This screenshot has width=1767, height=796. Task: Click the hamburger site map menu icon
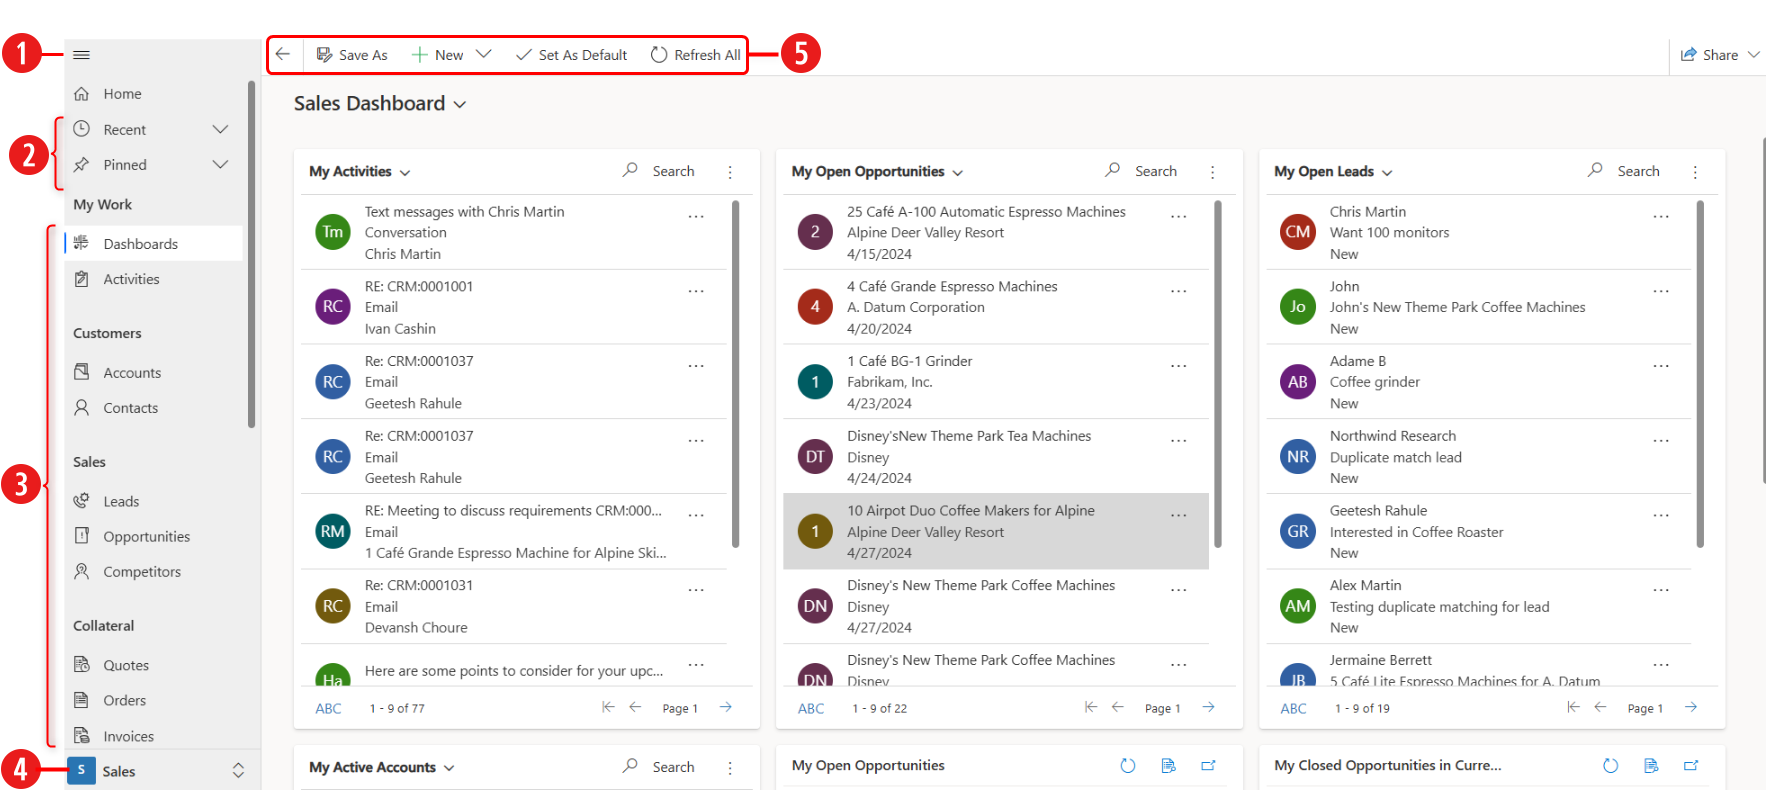[82, 55]
